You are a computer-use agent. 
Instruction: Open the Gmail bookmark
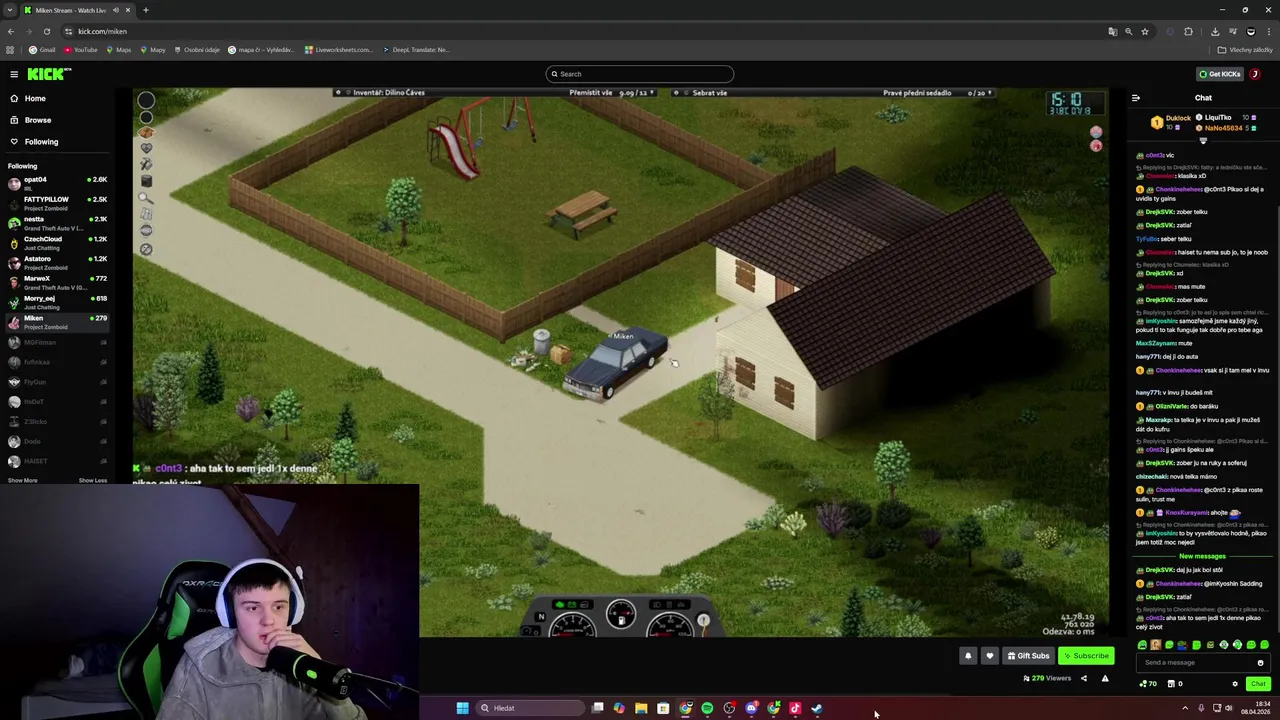[x=42, y=50]
